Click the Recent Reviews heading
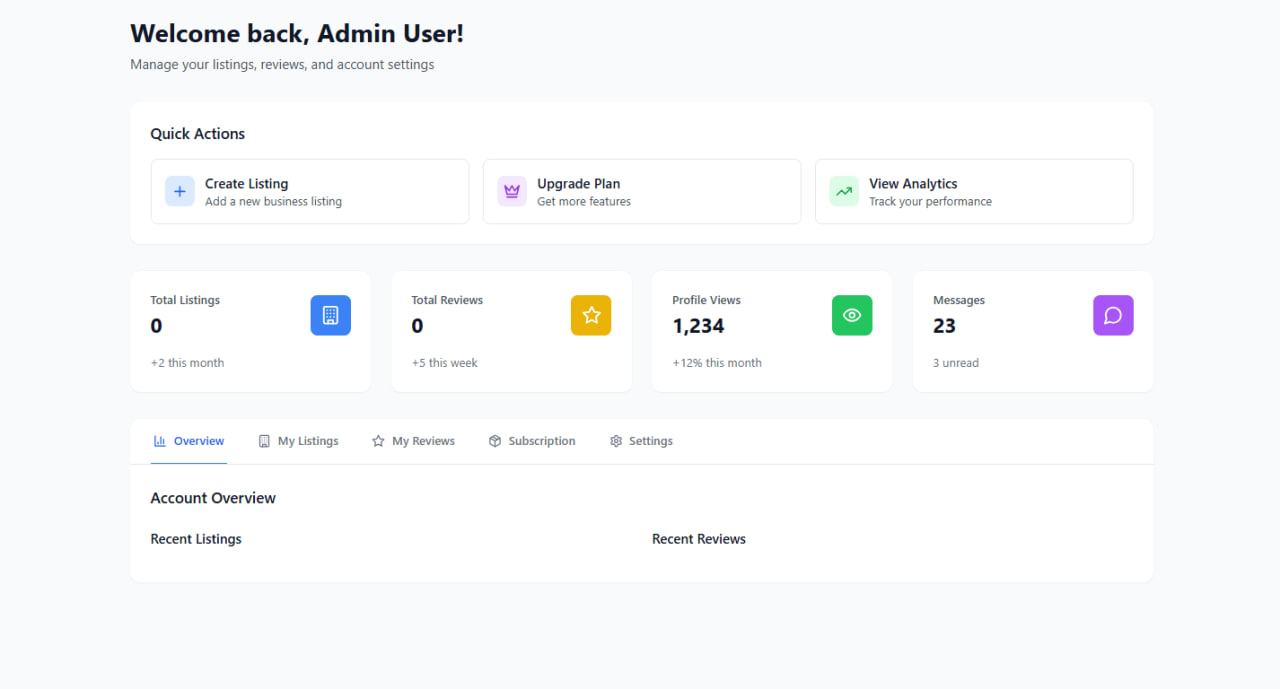The image size is (1280, 689). pyautogui.click(x=699, y=539)
